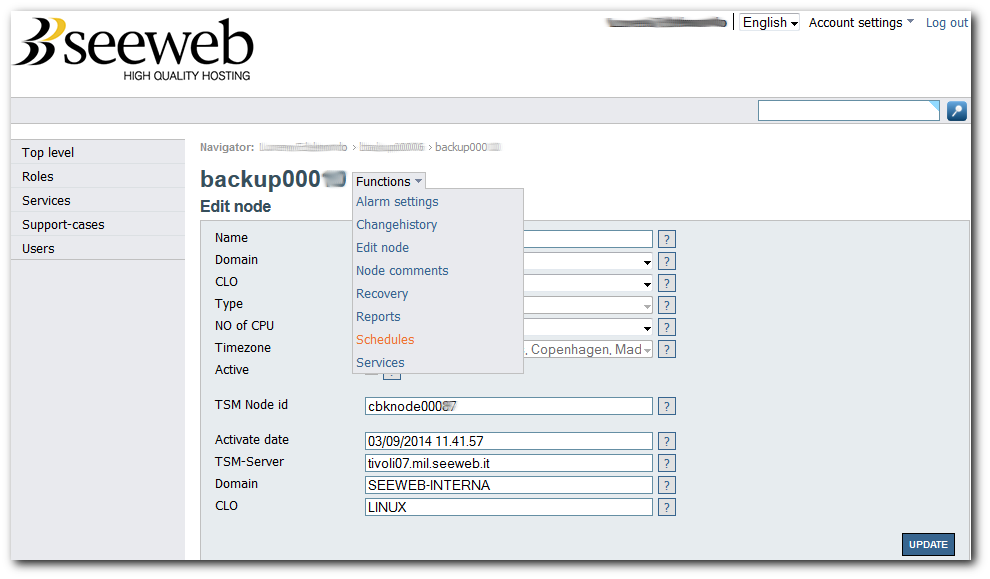
Task: Open help icon beside the Domain dropdown
Action: coord(667,261)
